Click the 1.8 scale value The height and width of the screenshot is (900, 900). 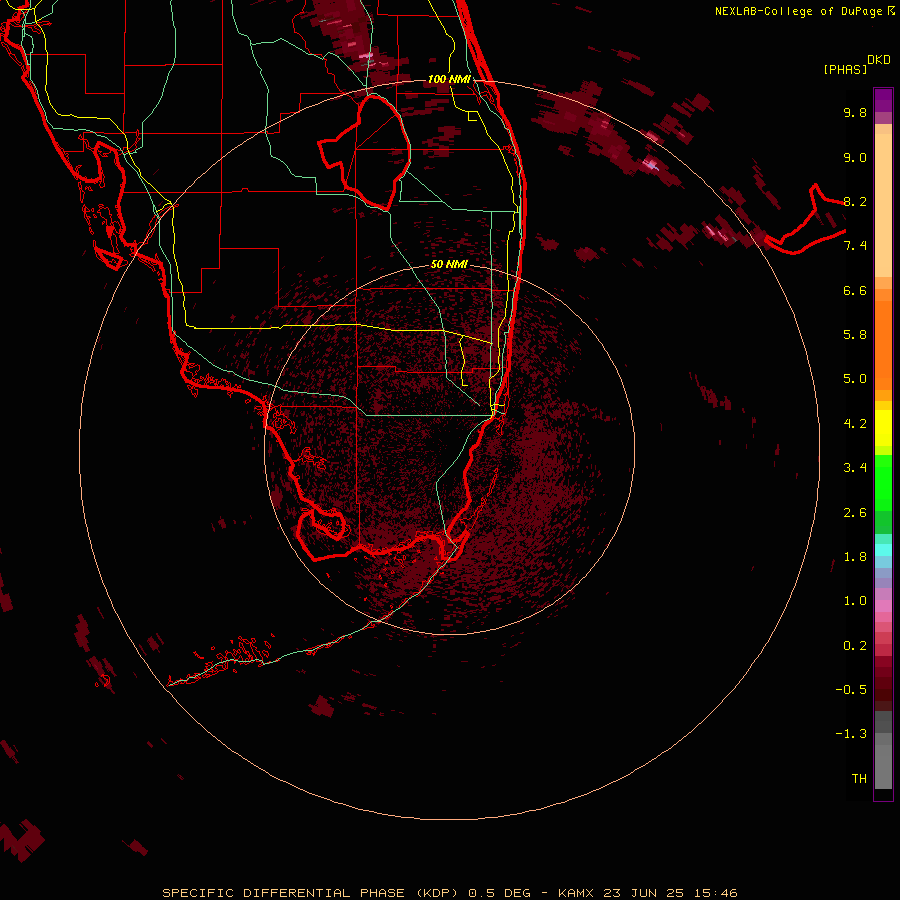(855, 557)
